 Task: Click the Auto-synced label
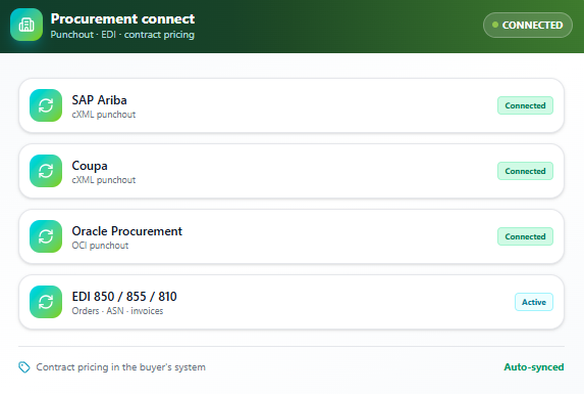pos(534,367)
